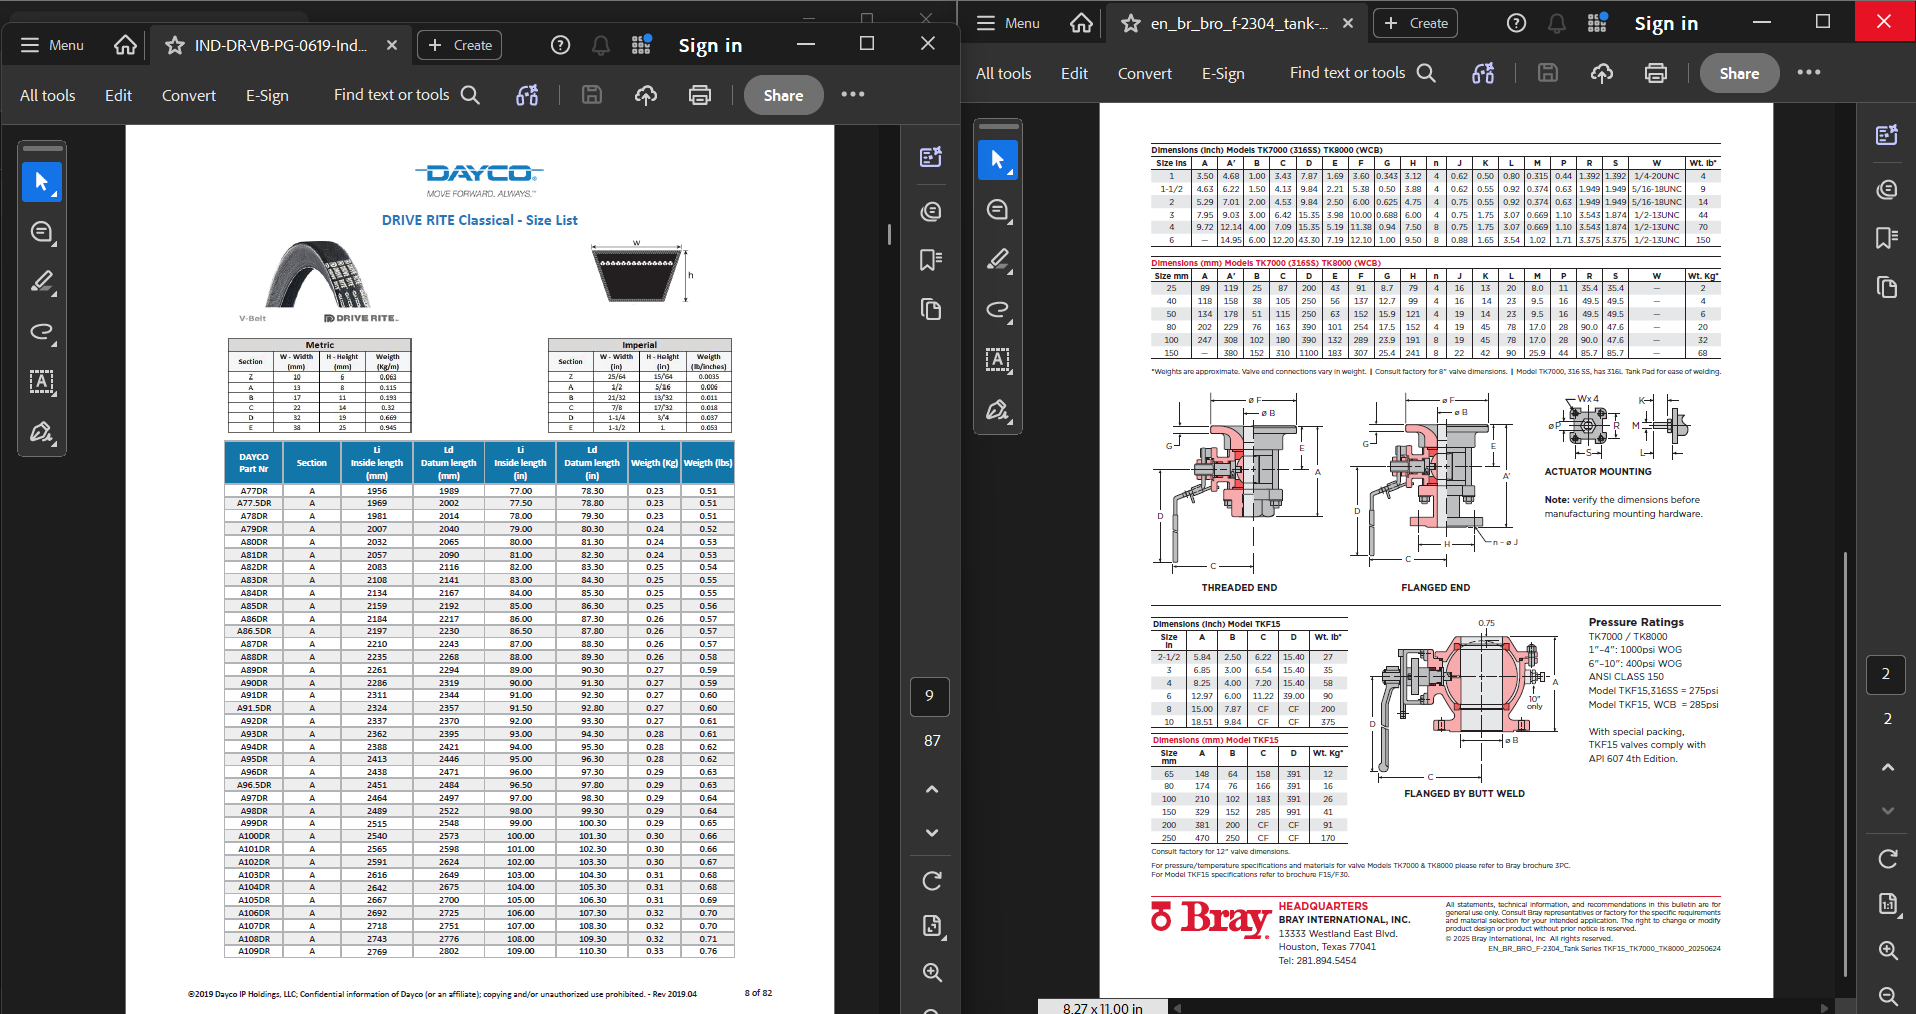Zoom out on the Bray brochure
This screenshot has width=1916, height=1014.
[x=1888, y=996]
